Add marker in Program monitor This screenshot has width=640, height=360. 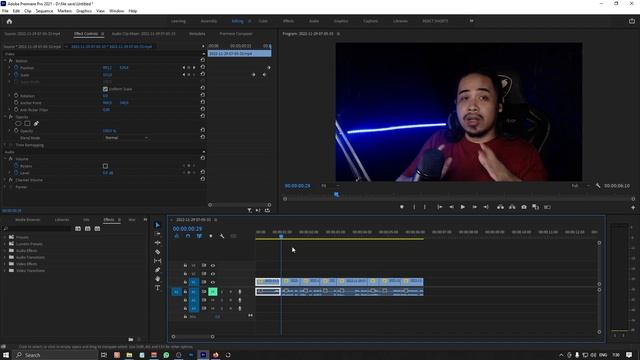(402, 207)
